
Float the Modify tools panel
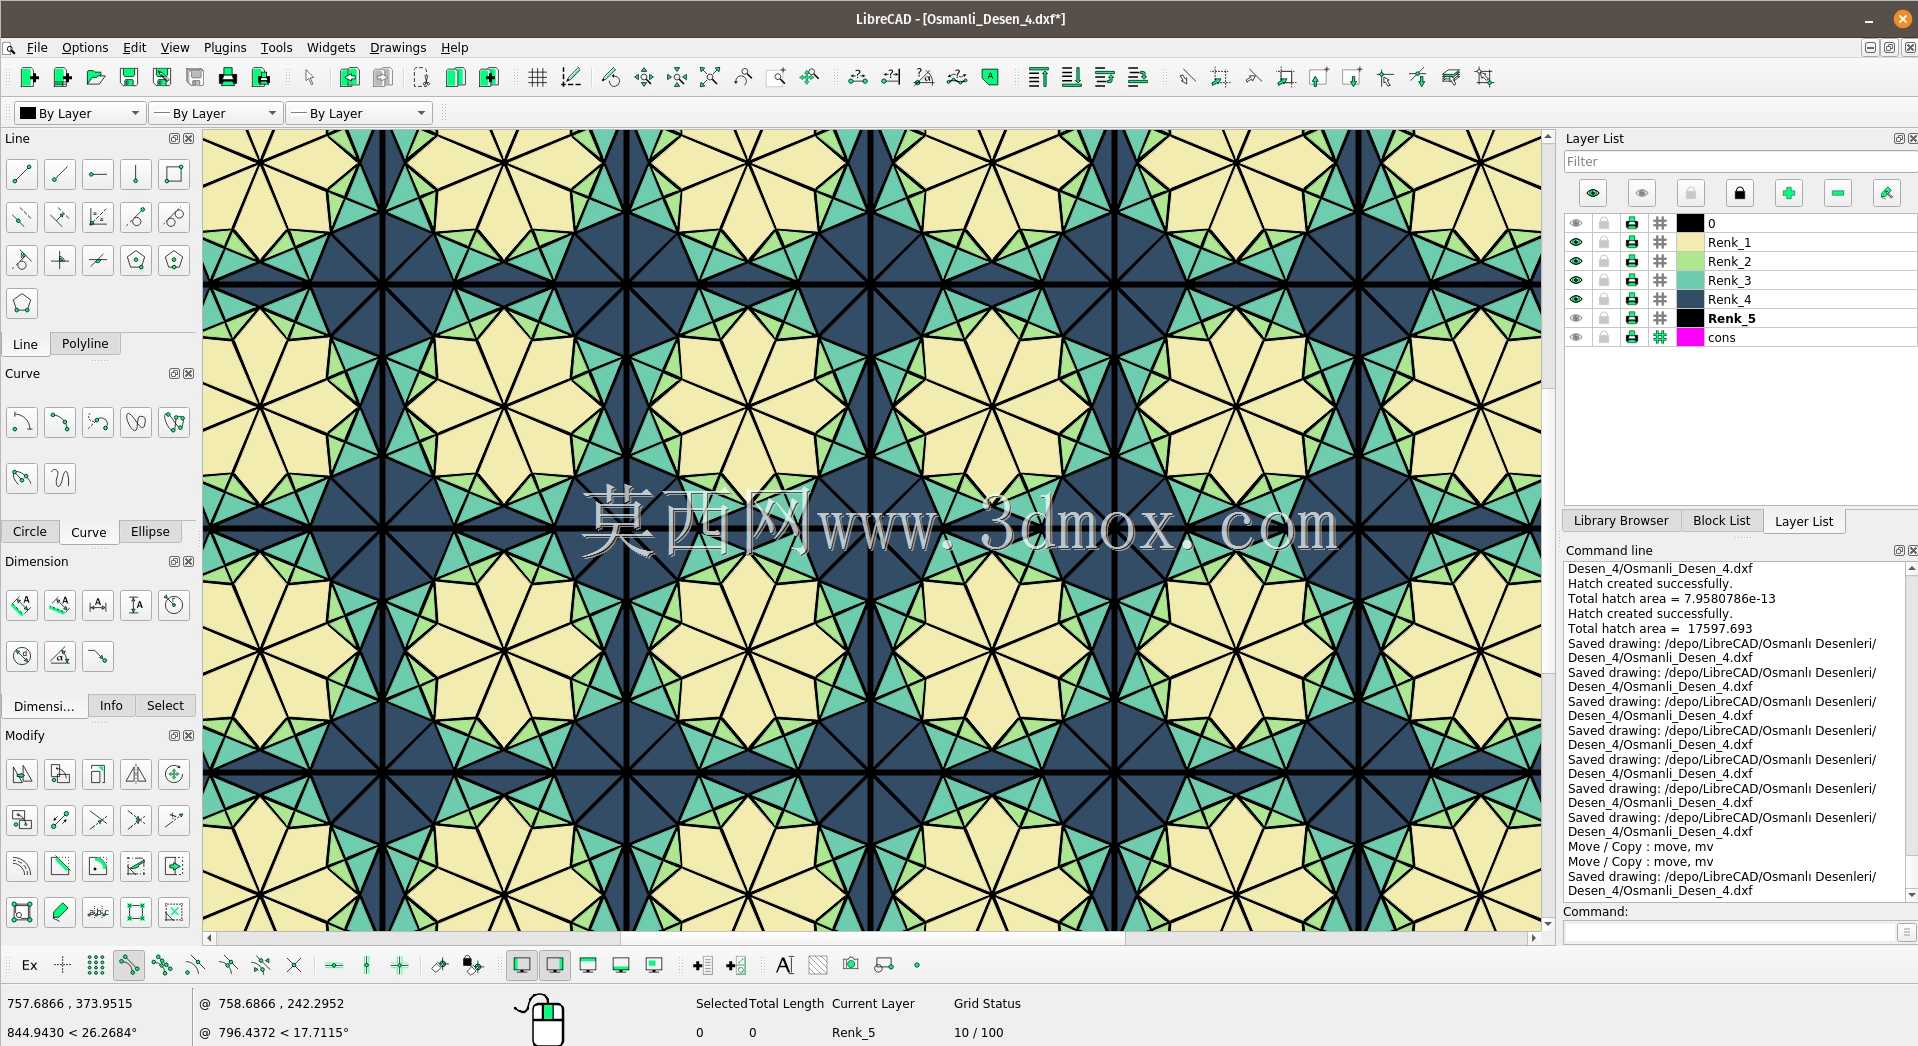[174, 736]
